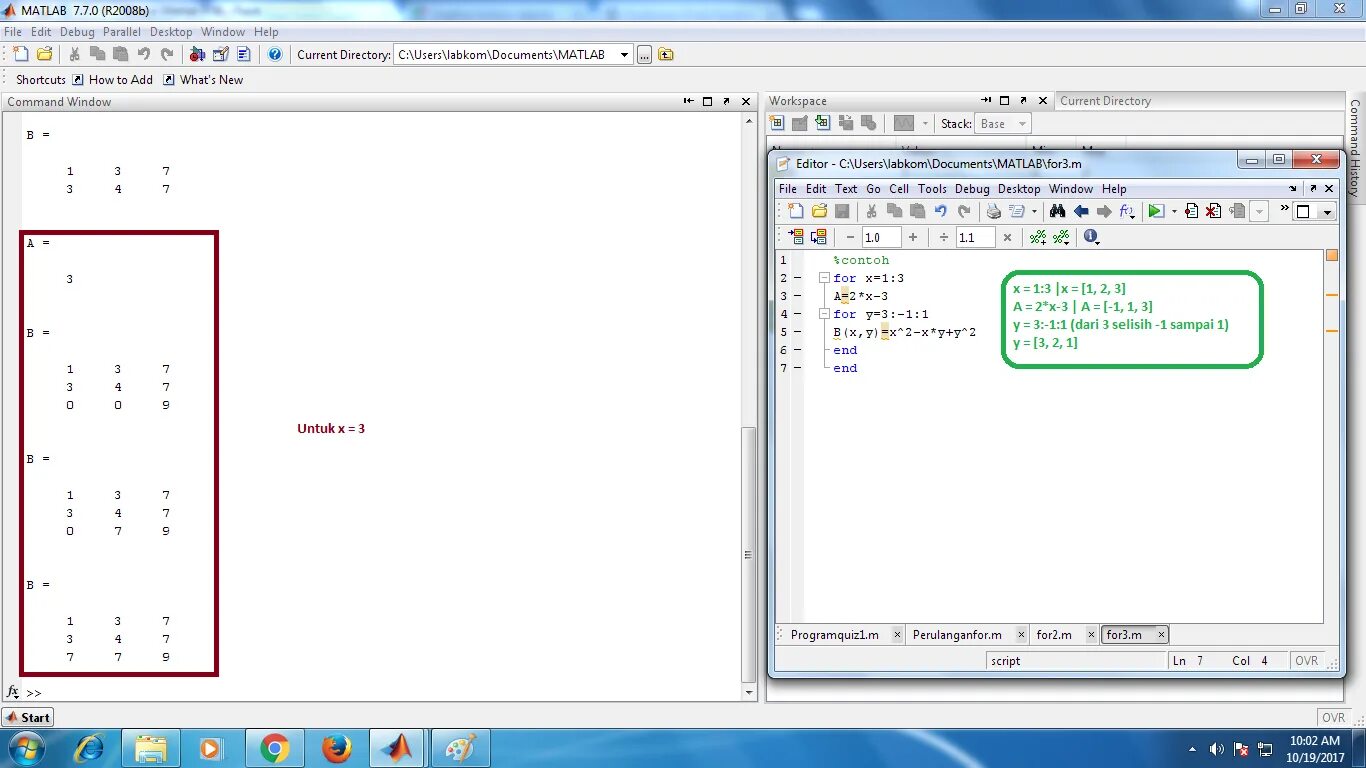The image size is (1366, 768).
Task: Insert cell break icon with green percent signs
Action: pyautogui.click(x=1038, y=237)
